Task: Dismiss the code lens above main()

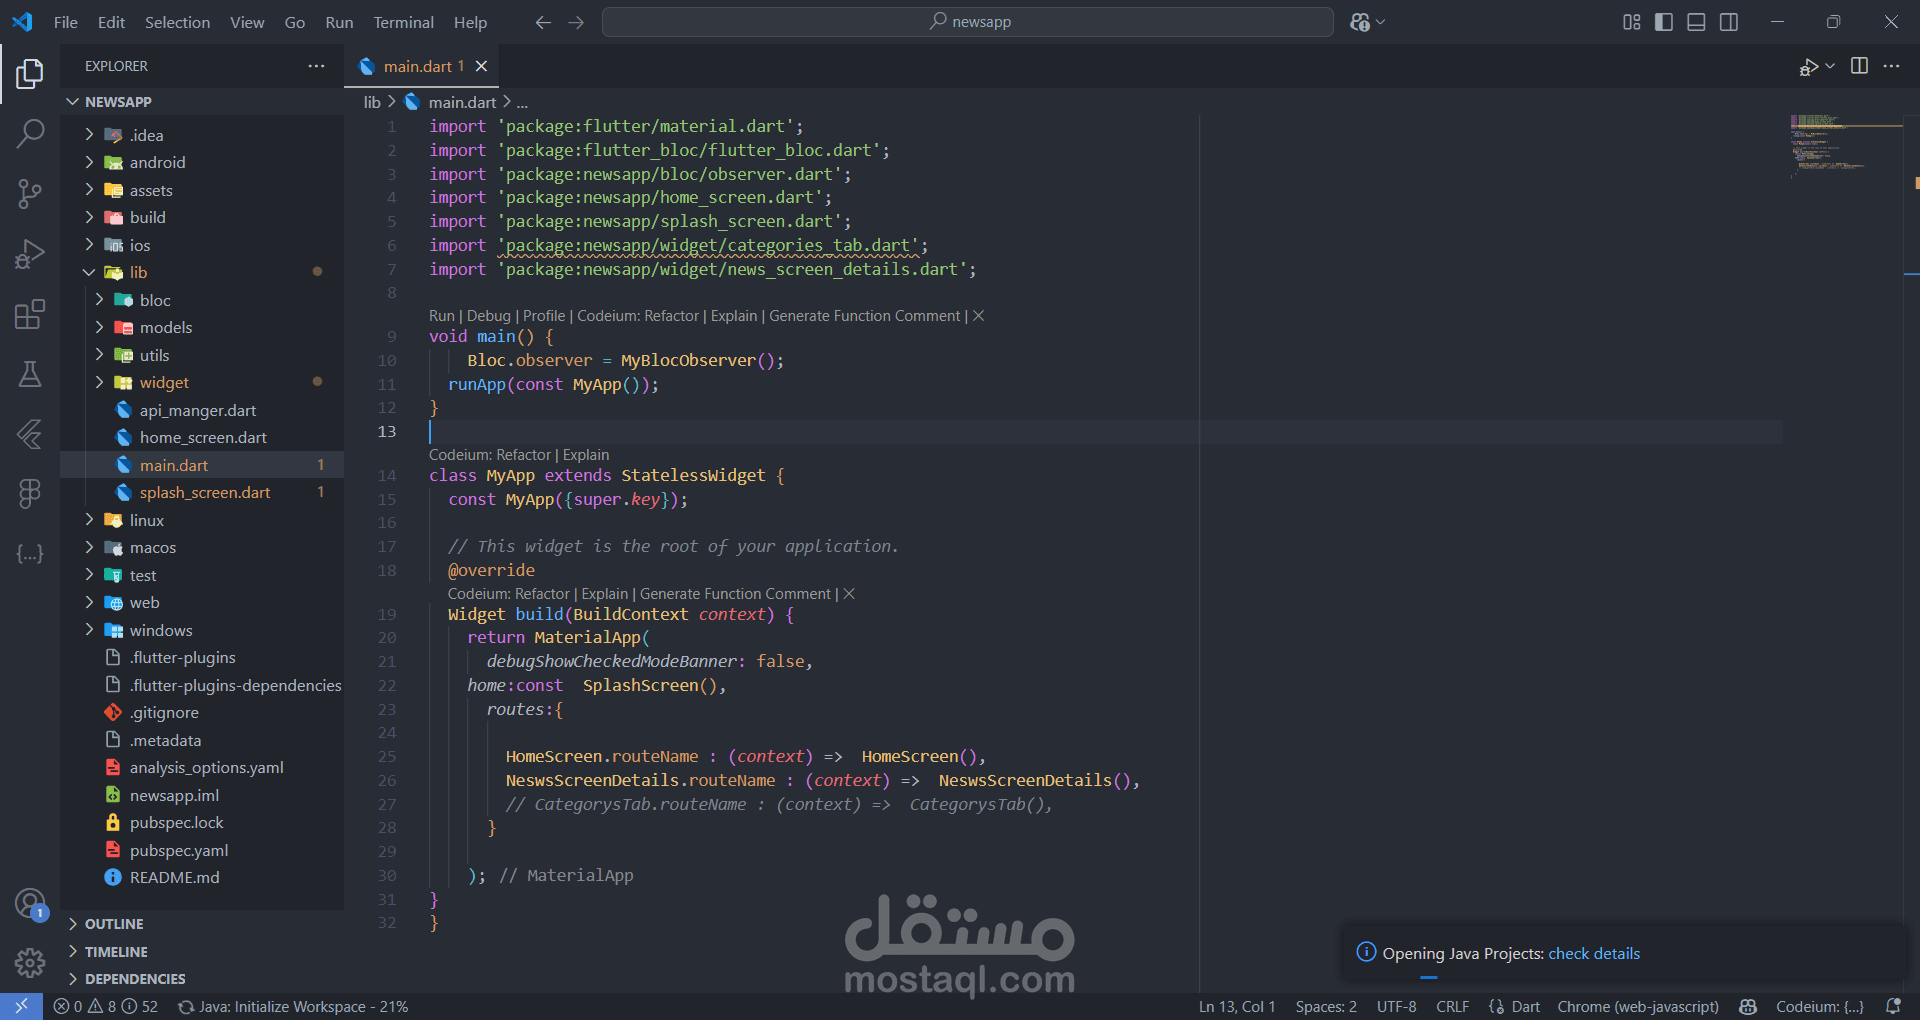Action: tap(979, 316)
